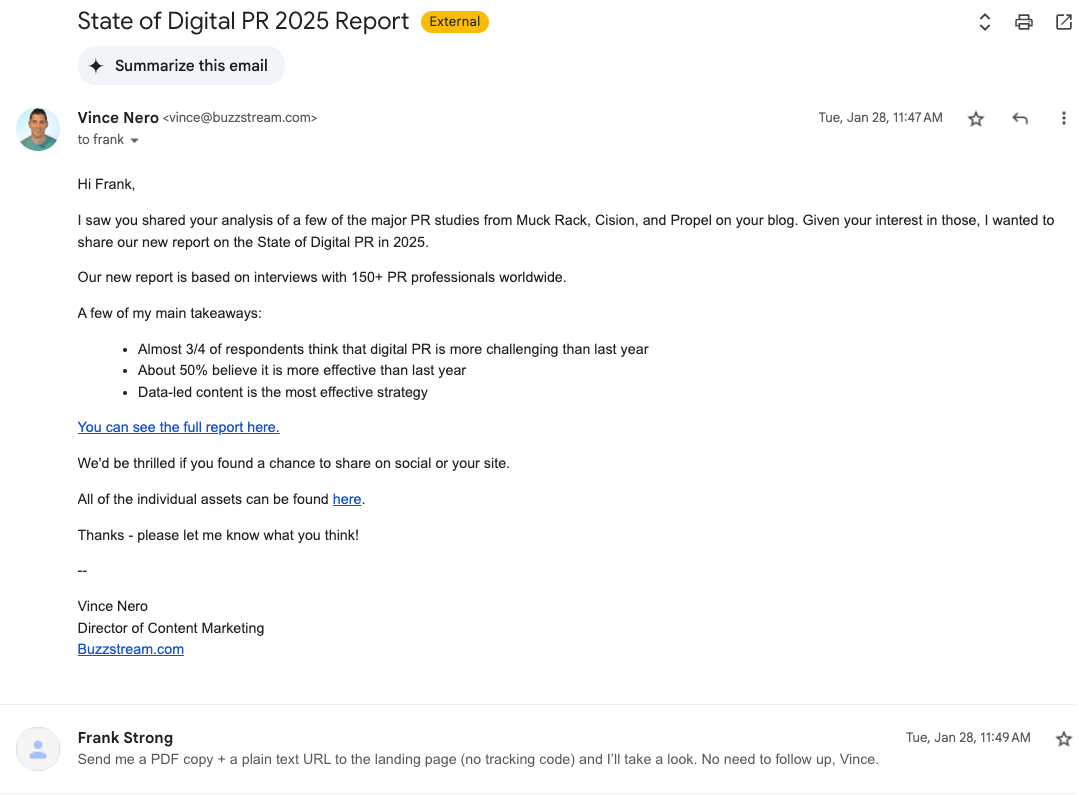Select the email subject line
The image size is (1079, 795).
pos(242,20)
